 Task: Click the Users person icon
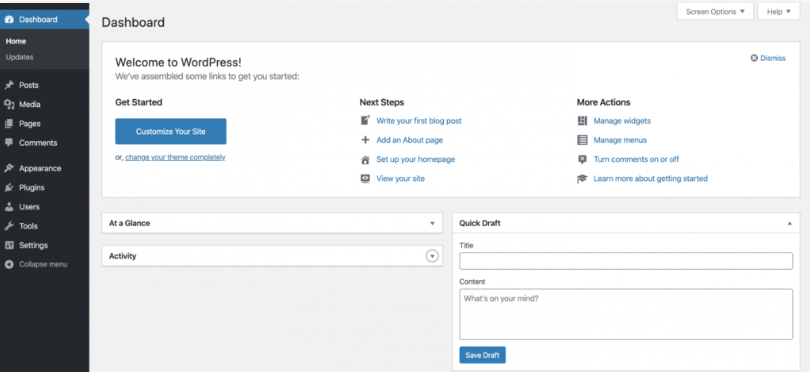click(x=9, y=207)
